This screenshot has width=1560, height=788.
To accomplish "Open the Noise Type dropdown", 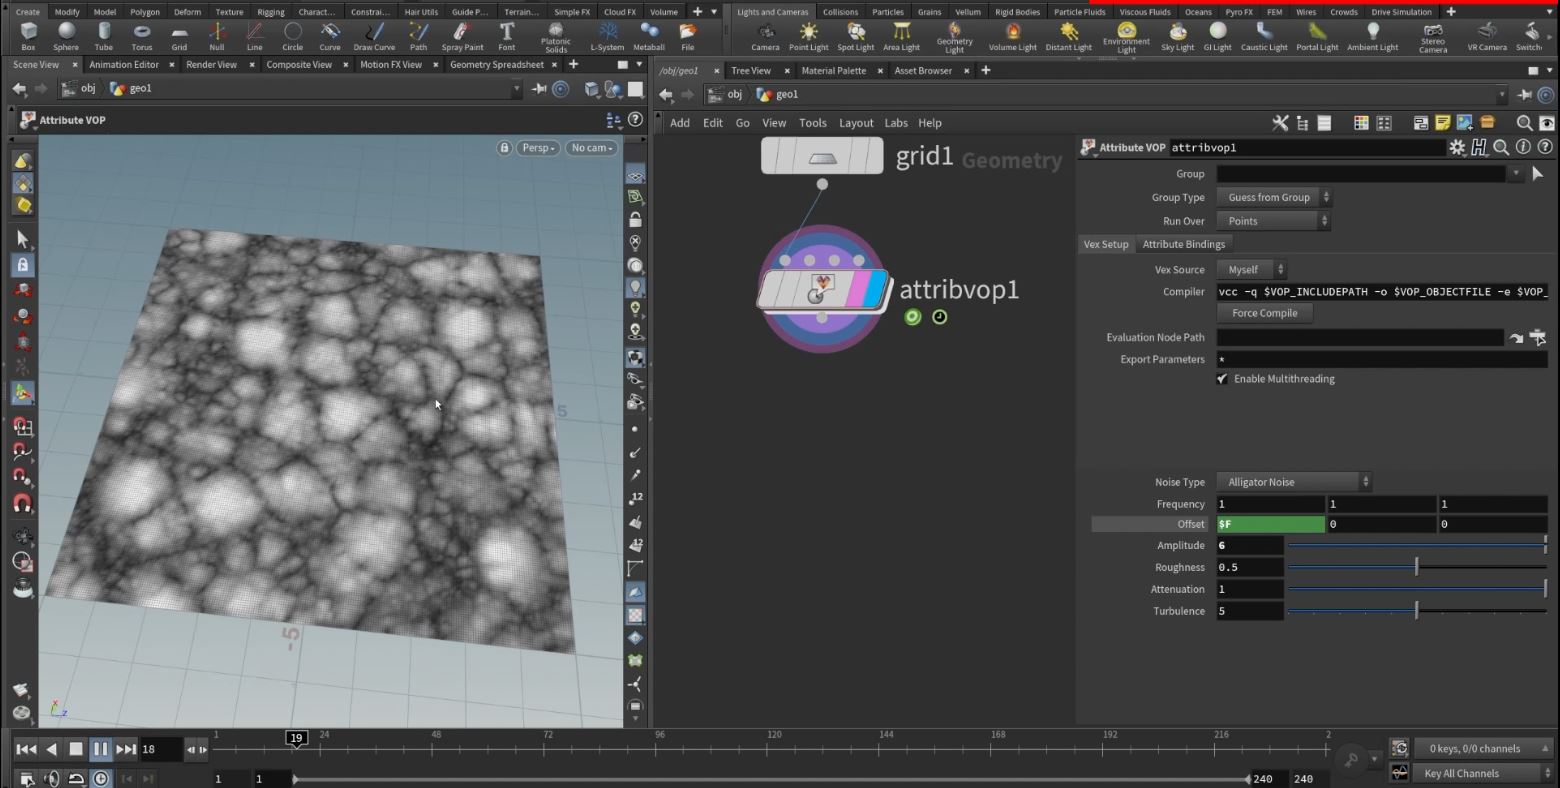I will (1293, 482).
